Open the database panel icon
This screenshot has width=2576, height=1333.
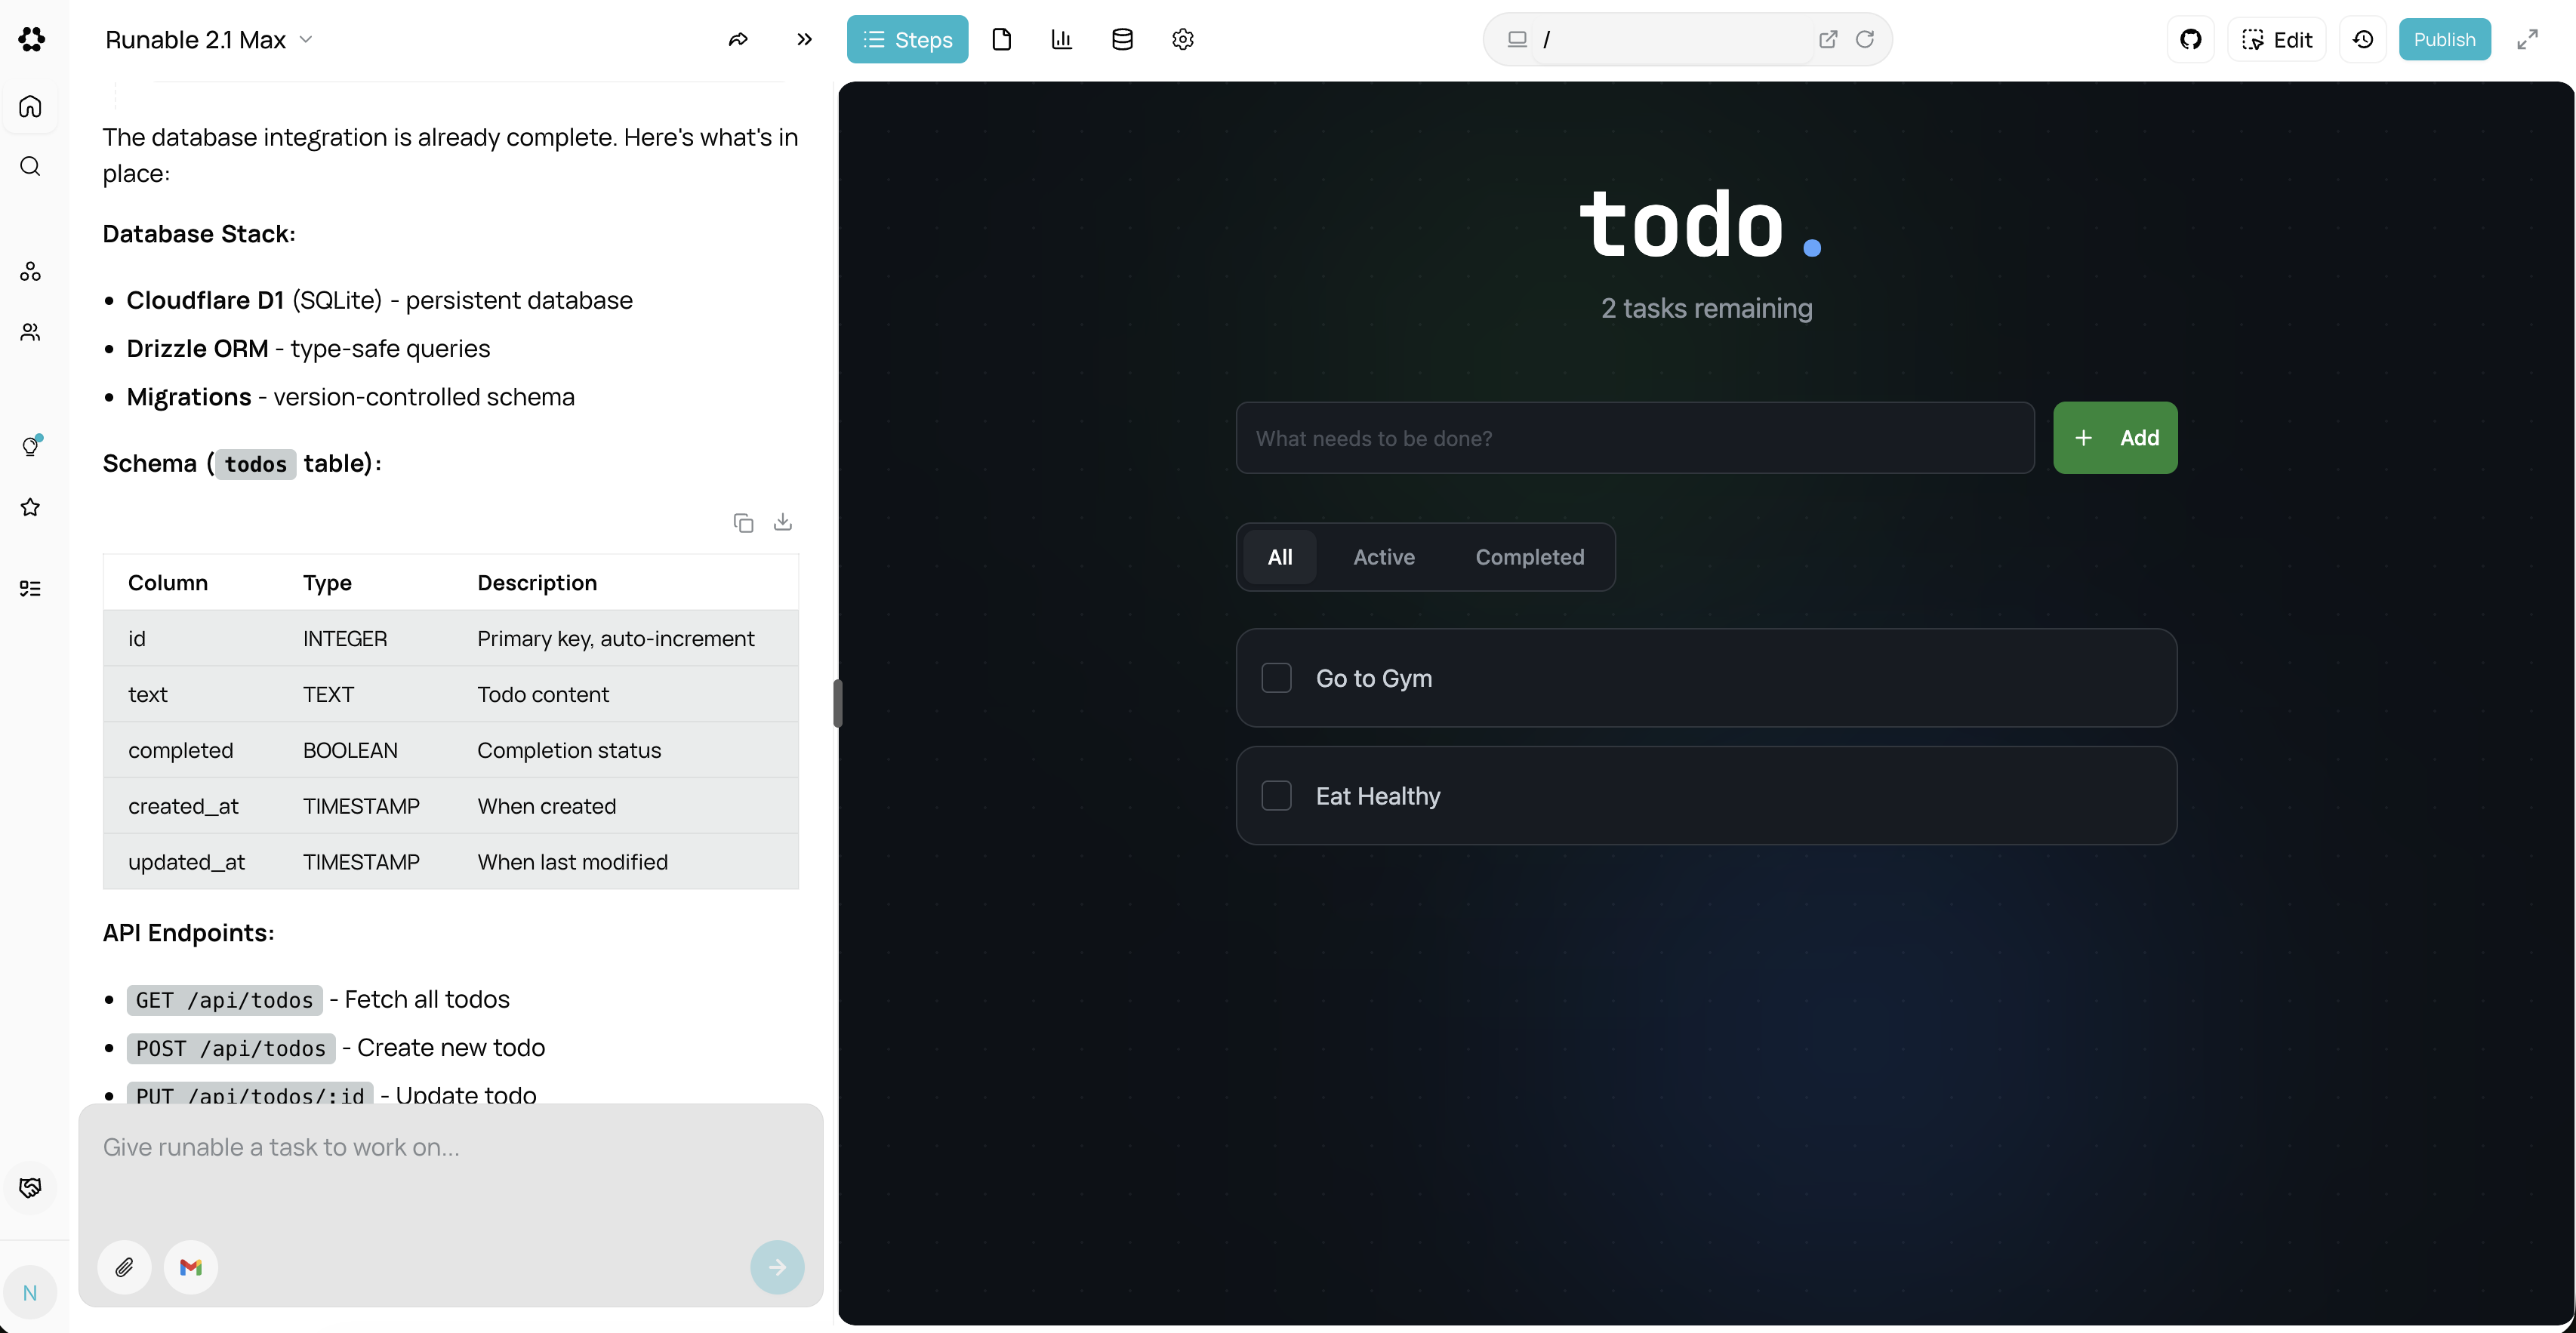(1122, 39)
